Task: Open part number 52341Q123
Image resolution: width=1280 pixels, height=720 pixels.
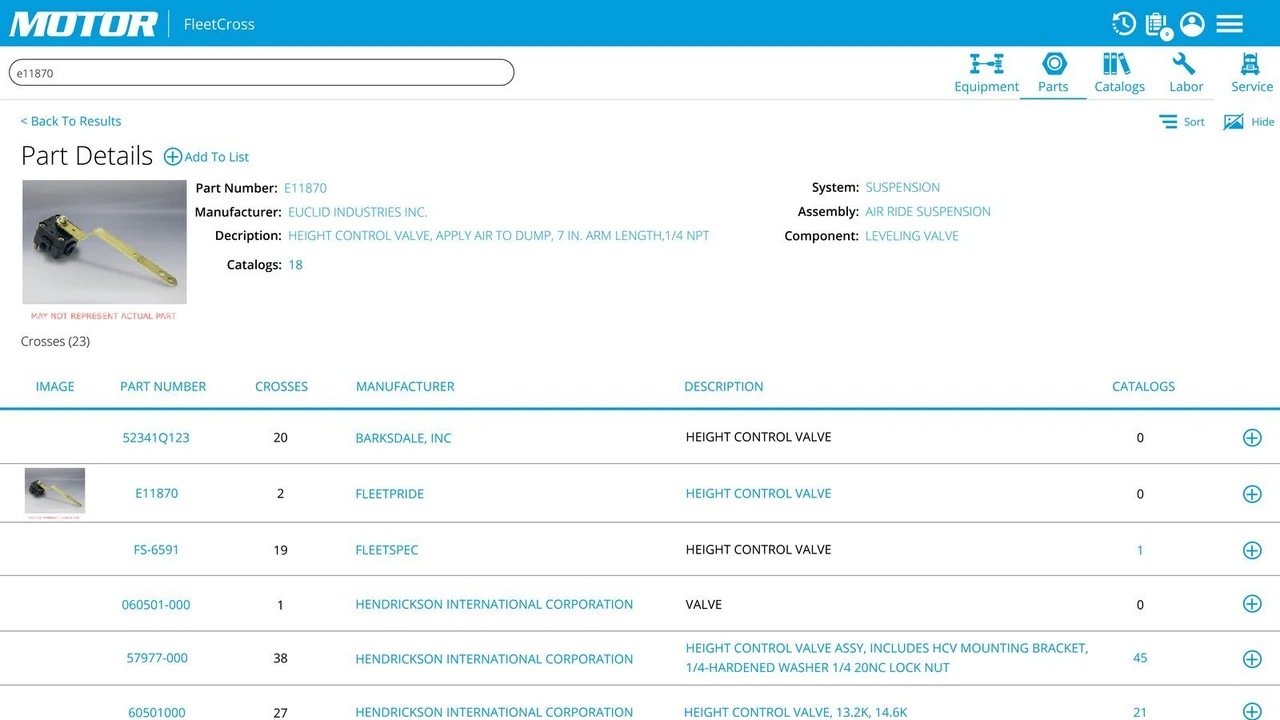Action: (156, 438)
